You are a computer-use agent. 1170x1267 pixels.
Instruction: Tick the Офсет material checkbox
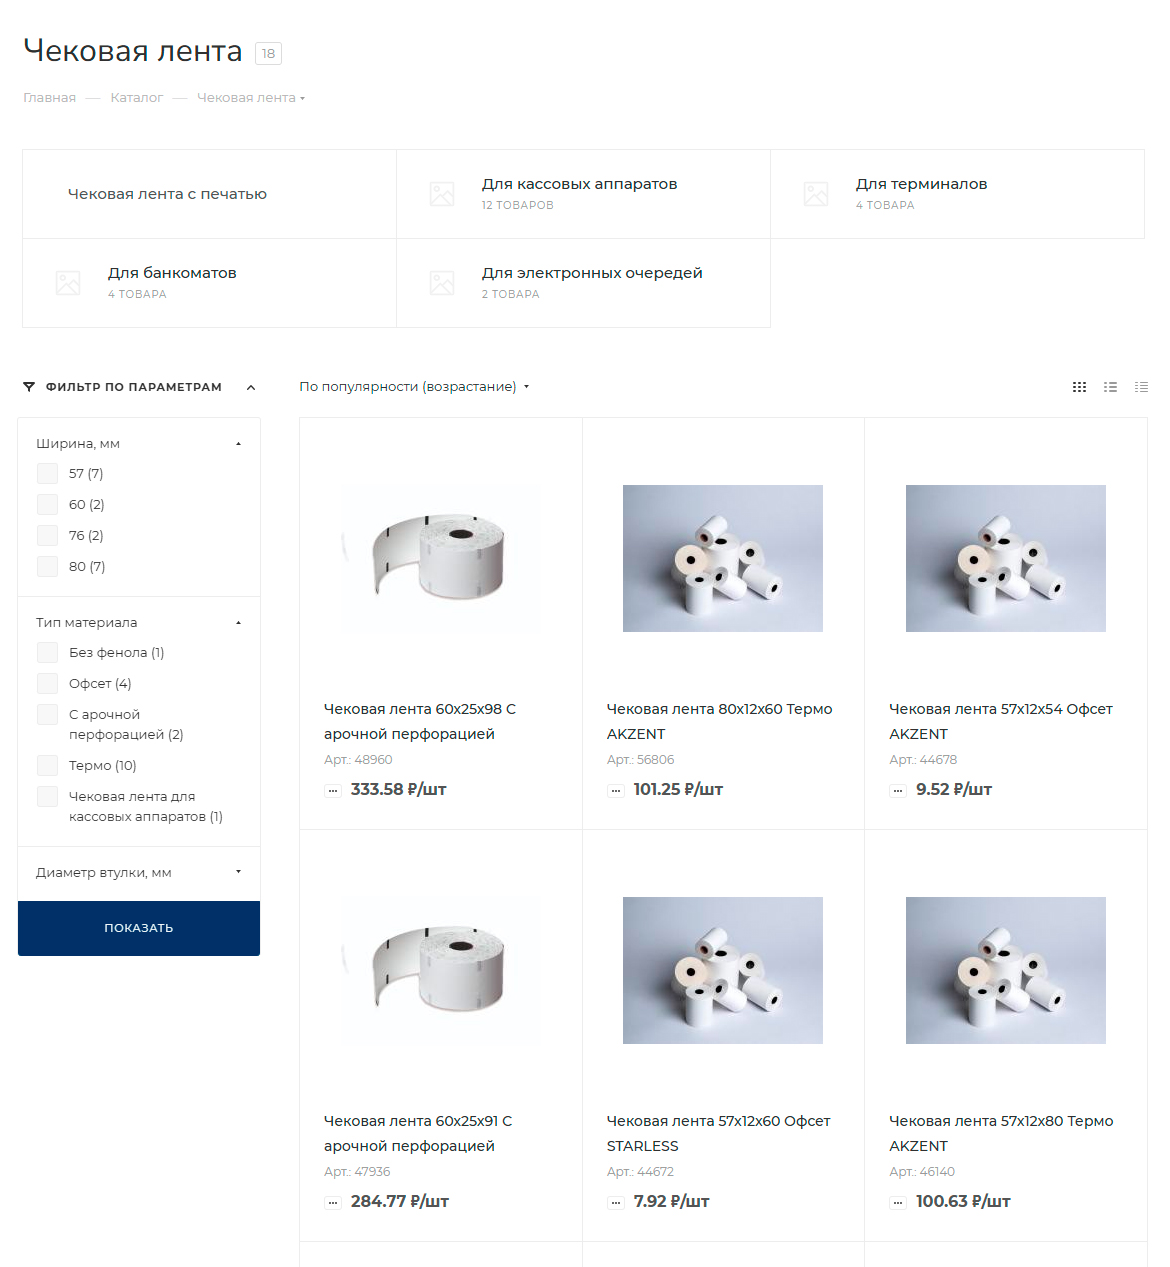(47, 684)
